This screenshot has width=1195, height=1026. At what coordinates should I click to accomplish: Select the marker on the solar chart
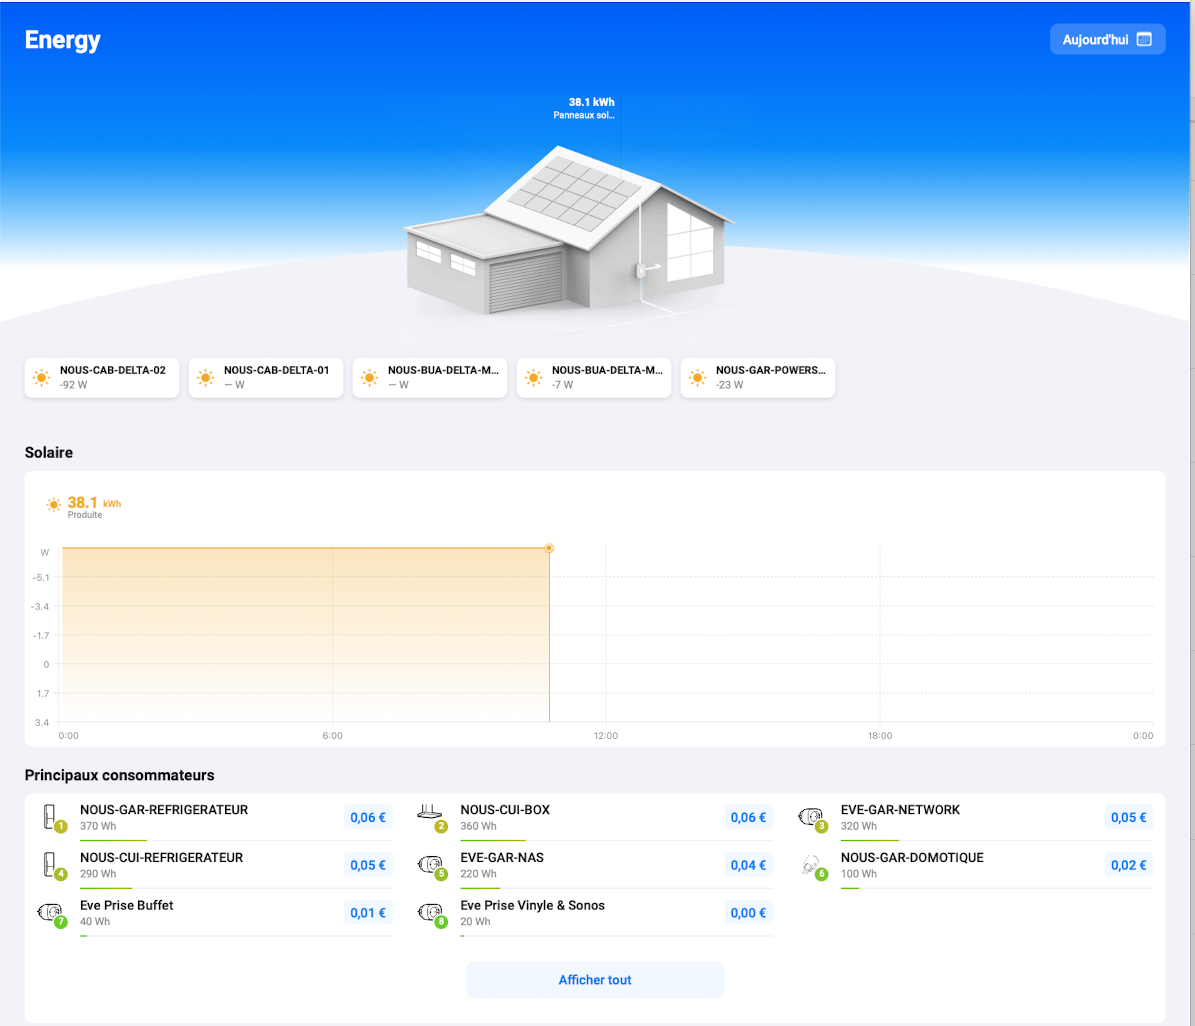click(549, 547)
